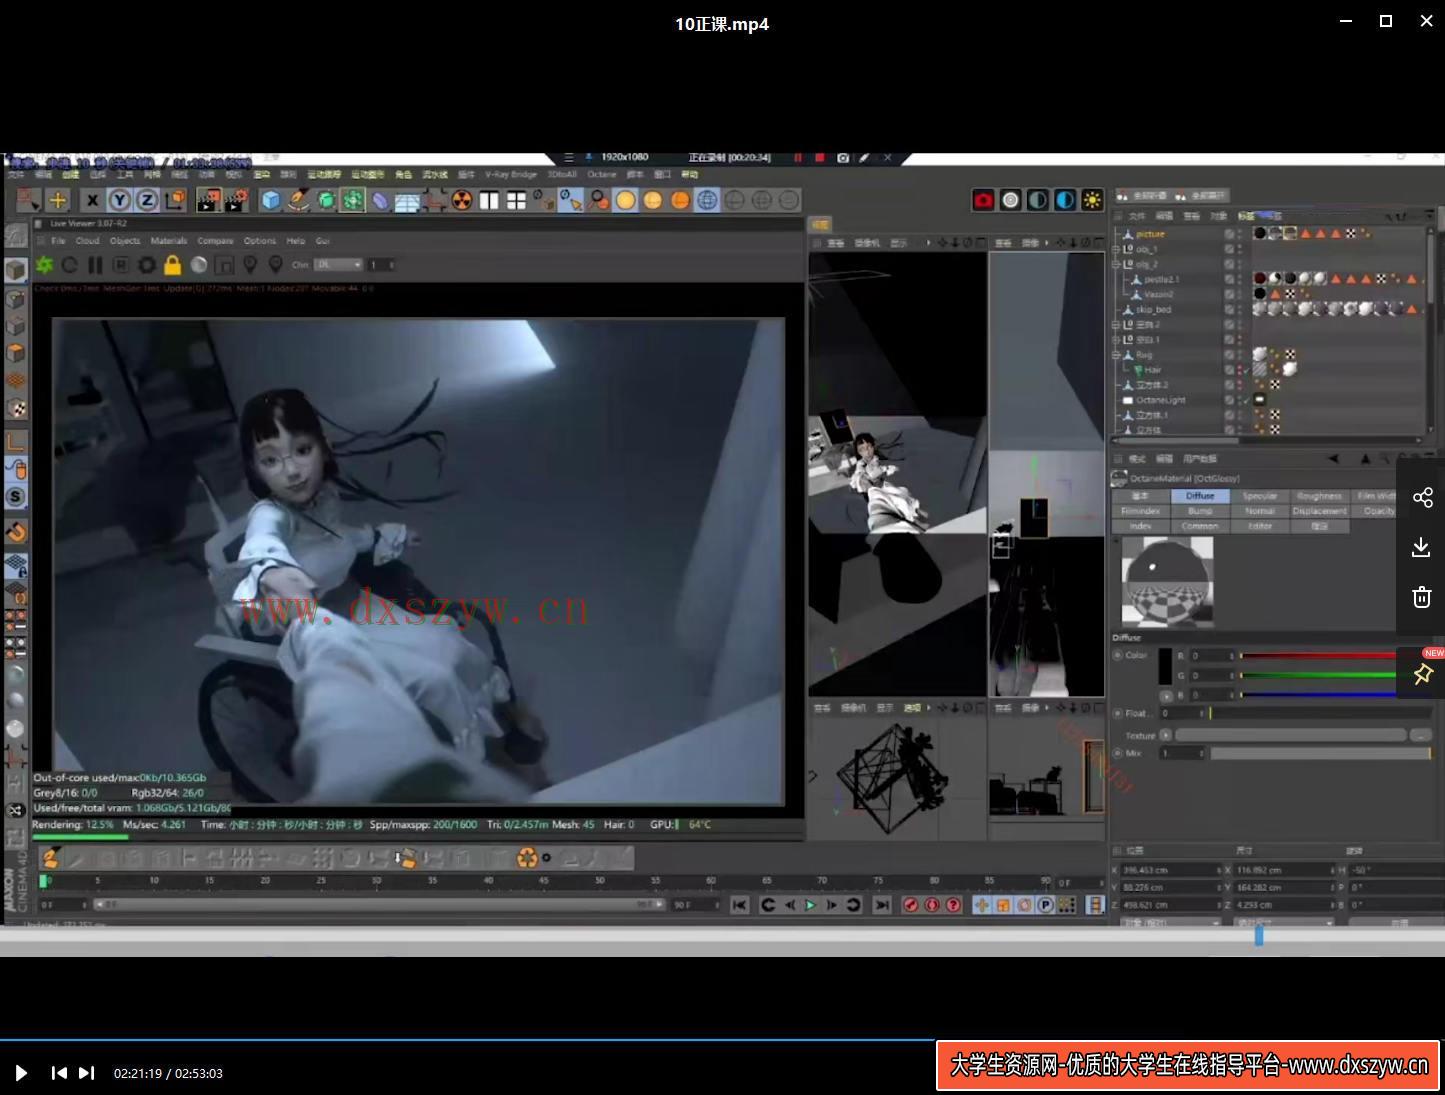Select the Diffuse material tab
1445x1095 pixels.
coord(1200,496)
